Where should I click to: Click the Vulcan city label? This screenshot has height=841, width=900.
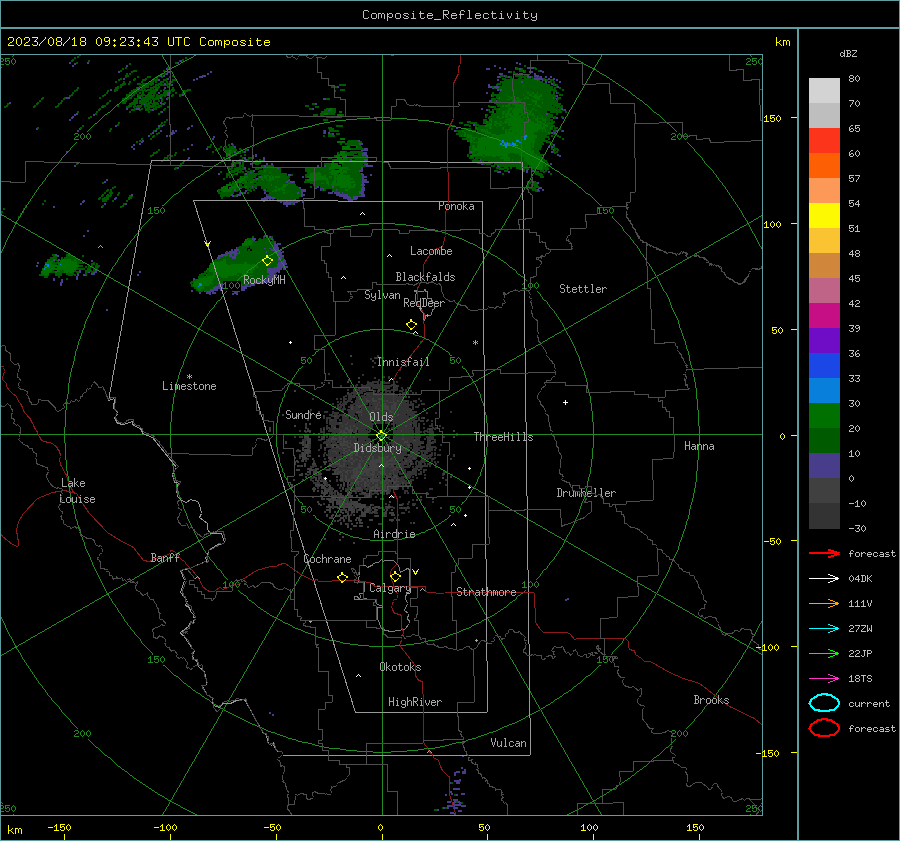(x=509, y=743)
